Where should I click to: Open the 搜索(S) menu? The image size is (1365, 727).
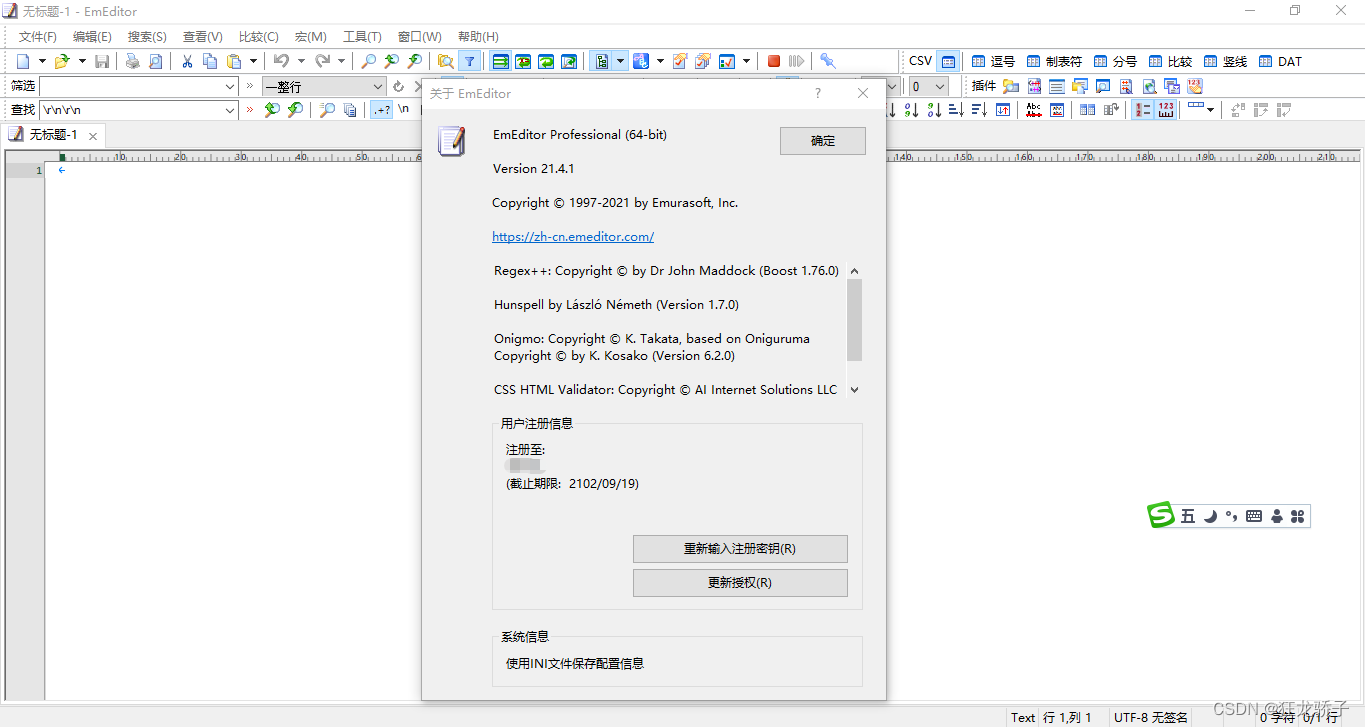click(147, 36)
